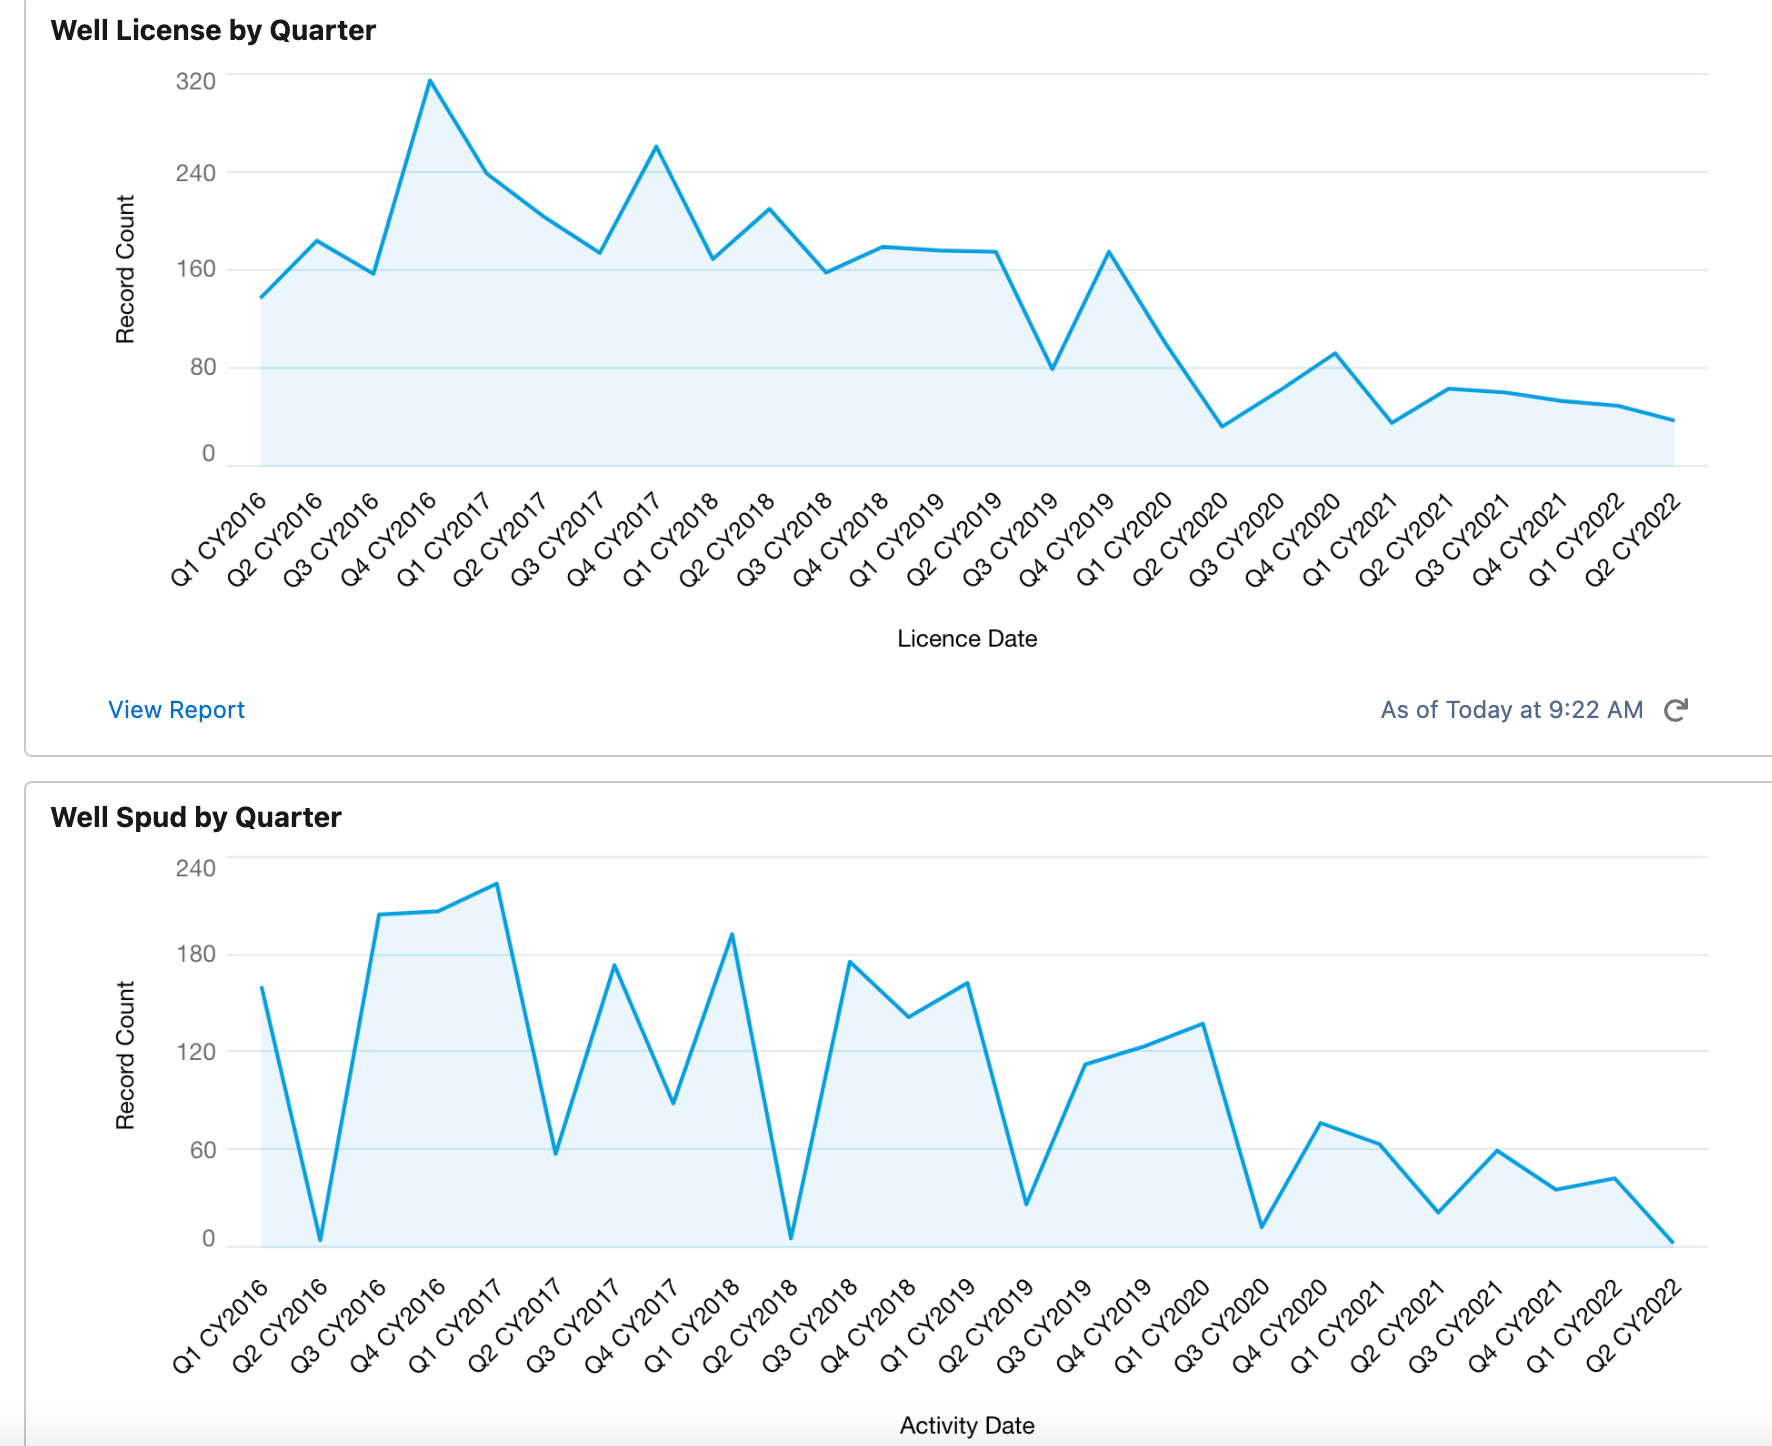Click the Record Count label on License chart

pyautogui.click(x=125, y=269)
